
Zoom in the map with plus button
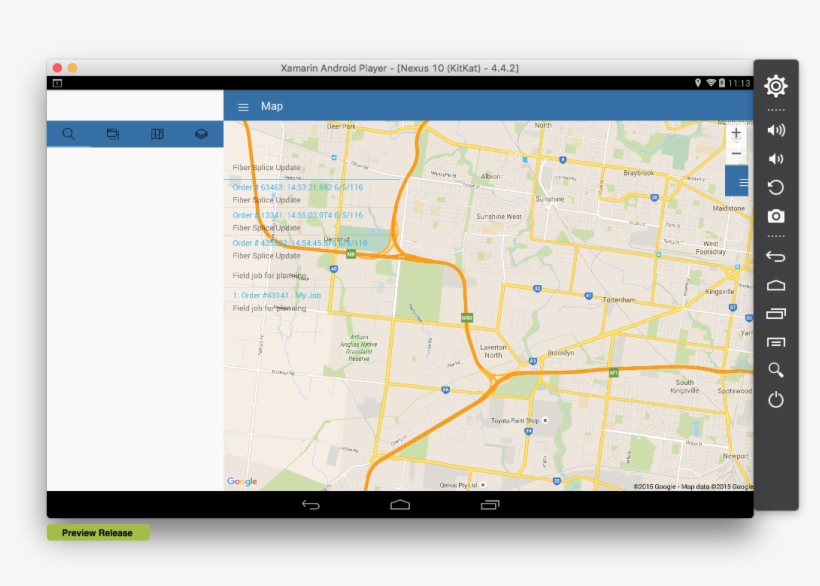click(x=736, y=133)
